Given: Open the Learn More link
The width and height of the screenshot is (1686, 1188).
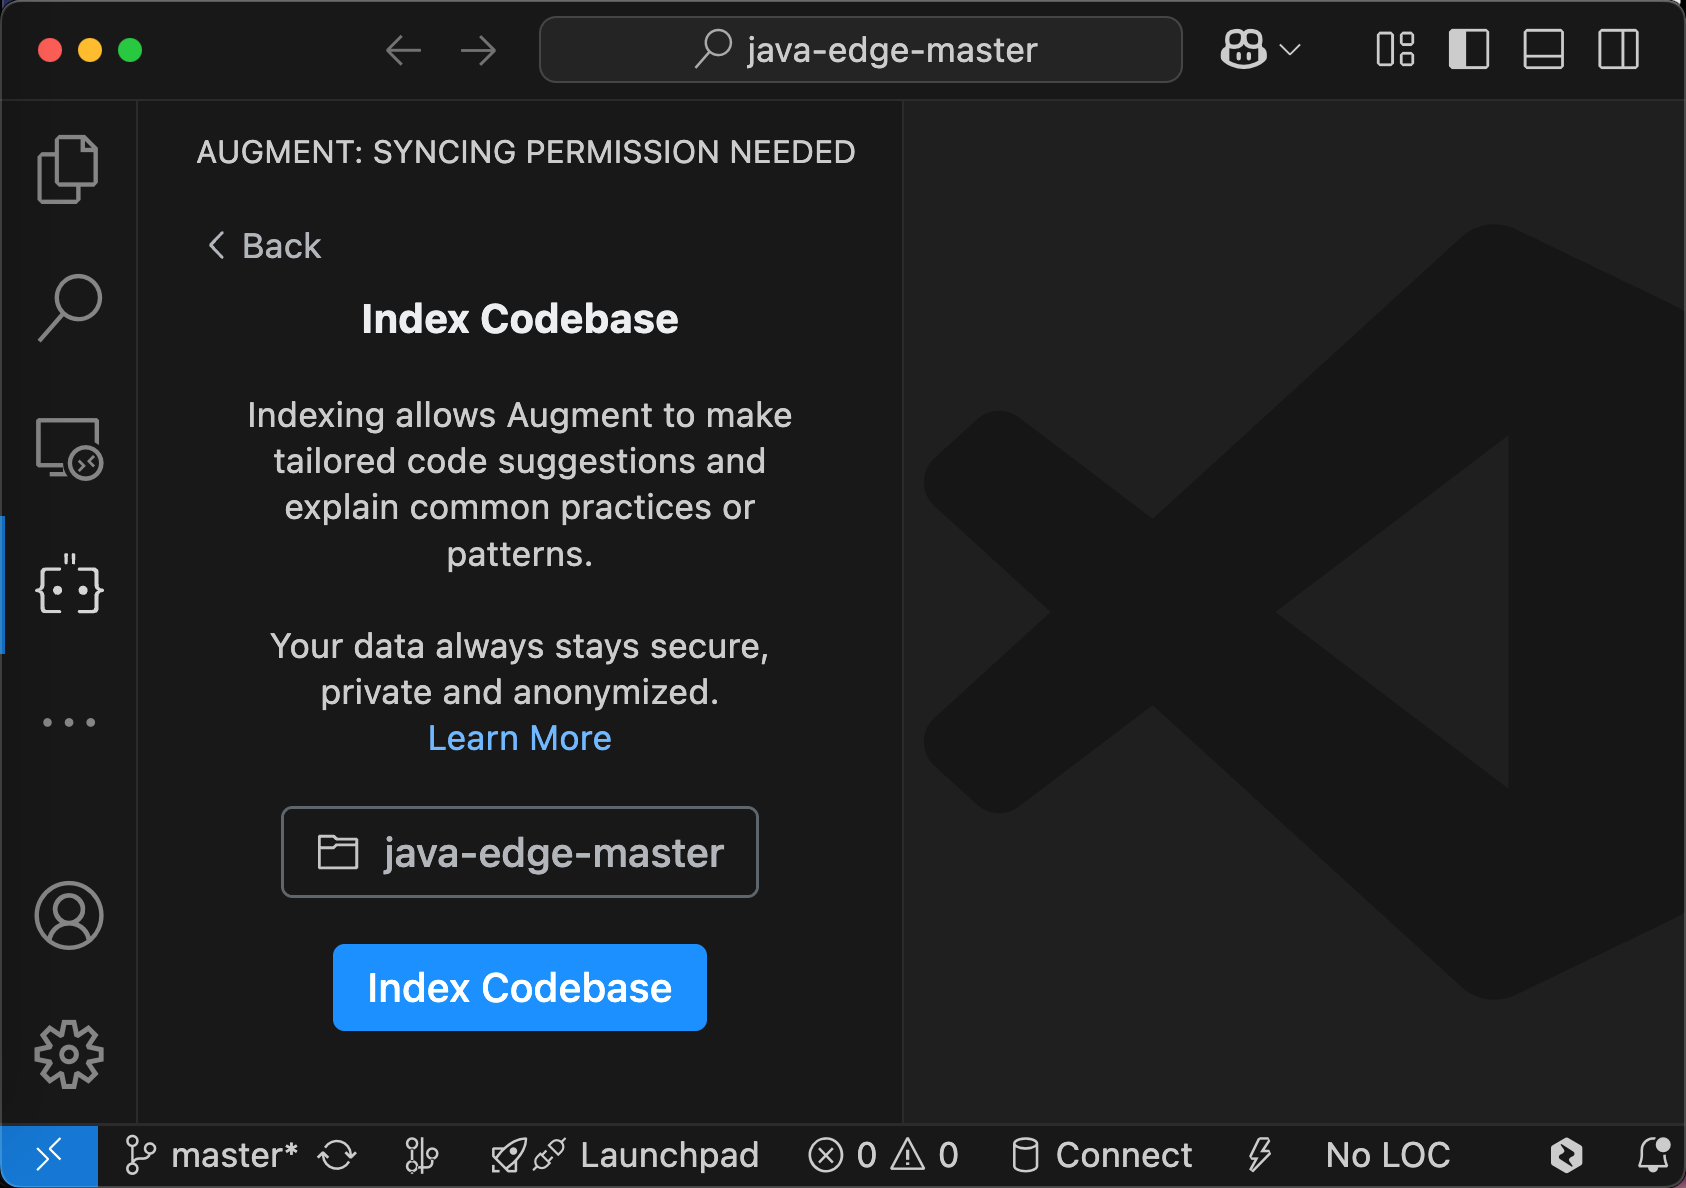Looking at the screenshot, I should (519, 738).
